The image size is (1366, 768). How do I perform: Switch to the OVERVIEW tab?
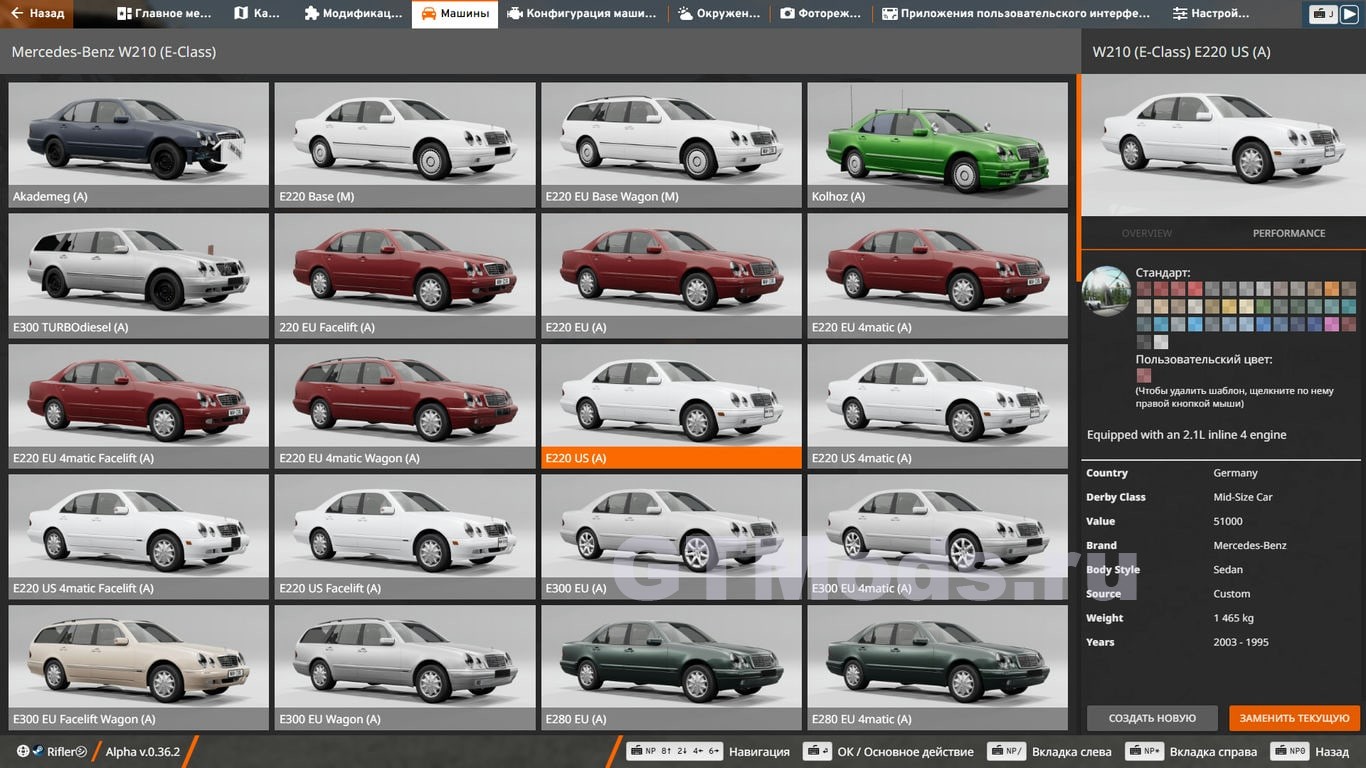click(x=1146, y=233)
